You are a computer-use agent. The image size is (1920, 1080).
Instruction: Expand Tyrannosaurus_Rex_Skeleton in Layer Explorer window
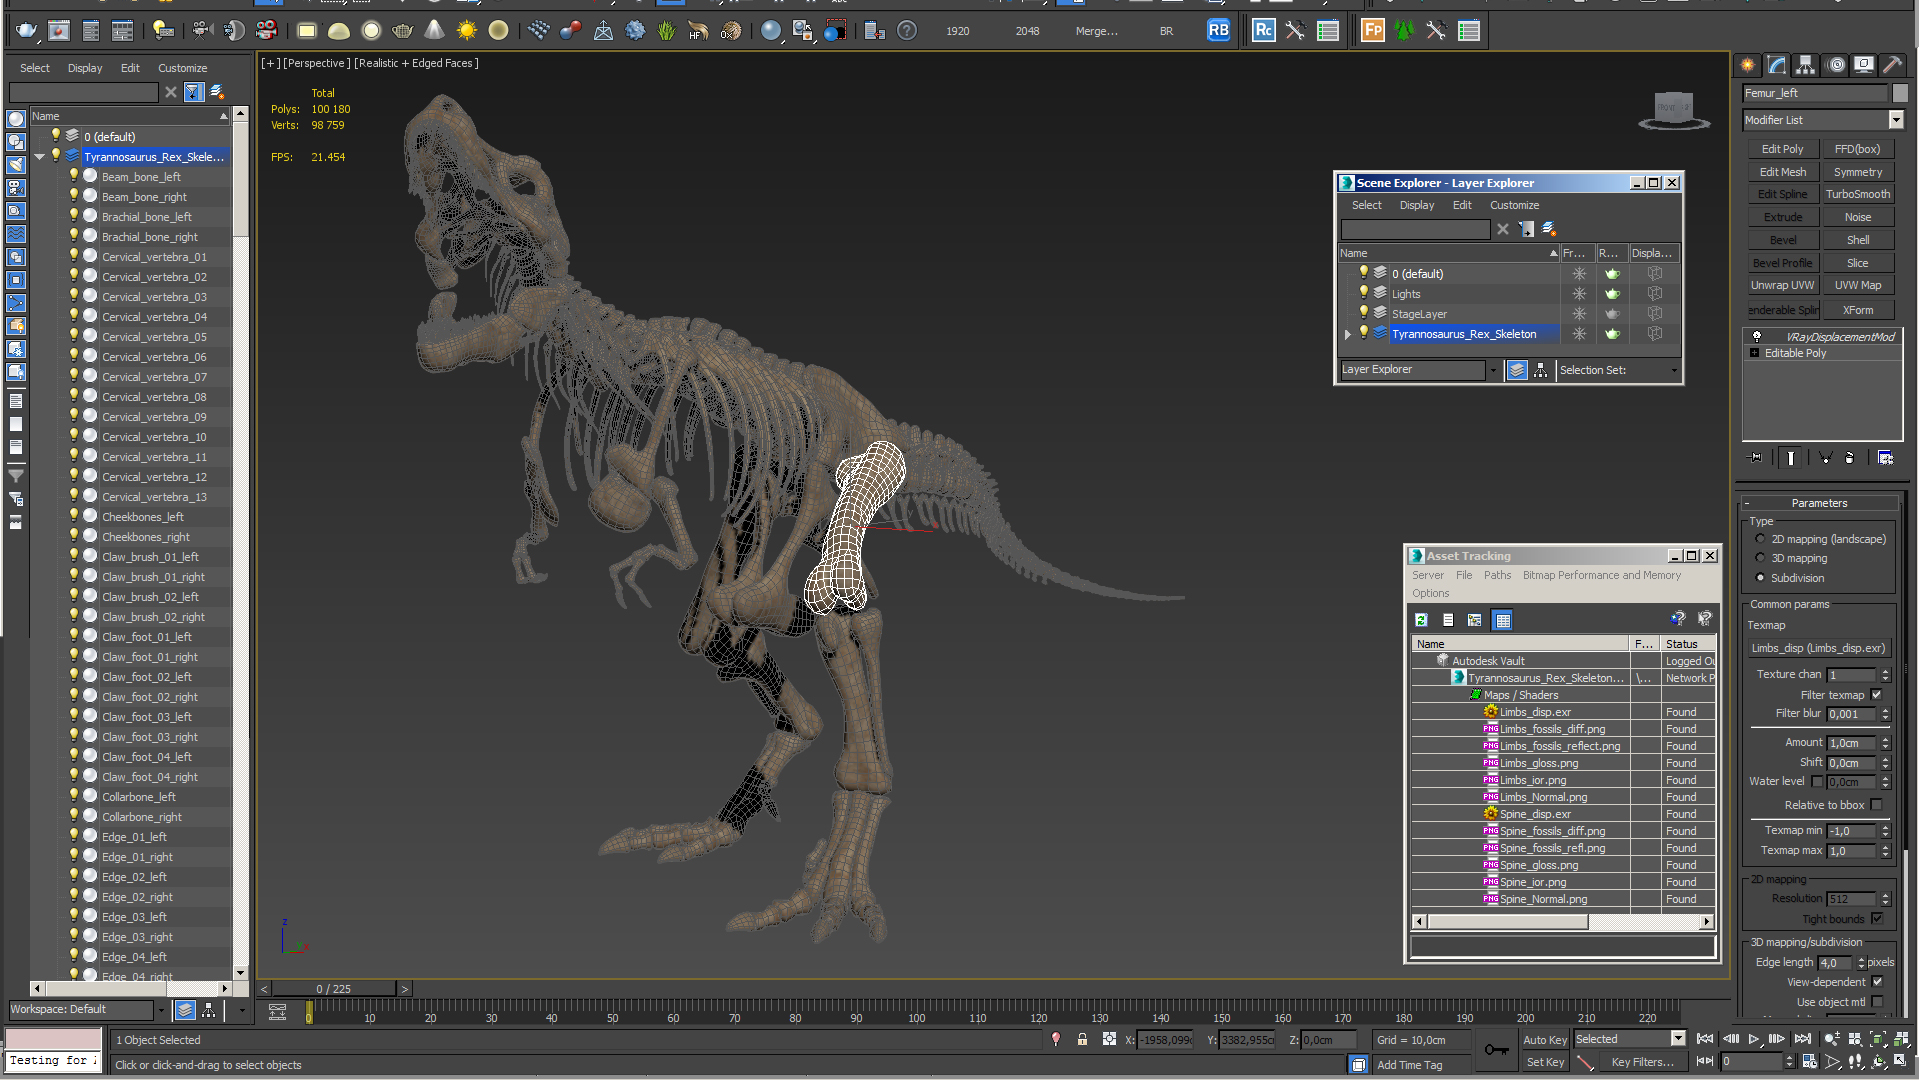pos(1348,334)
